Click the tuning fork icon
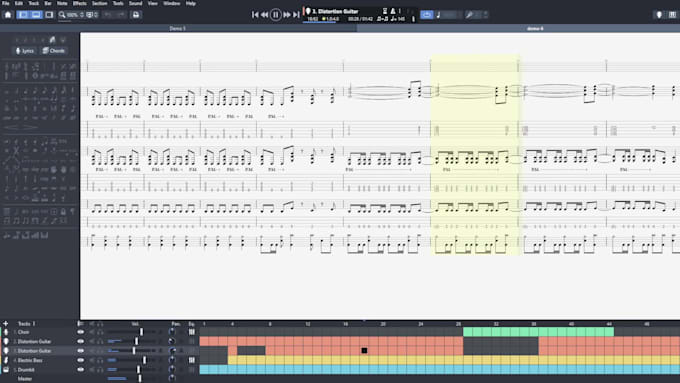The height and width of the screenshot is (383, 680). pos(469,15)
